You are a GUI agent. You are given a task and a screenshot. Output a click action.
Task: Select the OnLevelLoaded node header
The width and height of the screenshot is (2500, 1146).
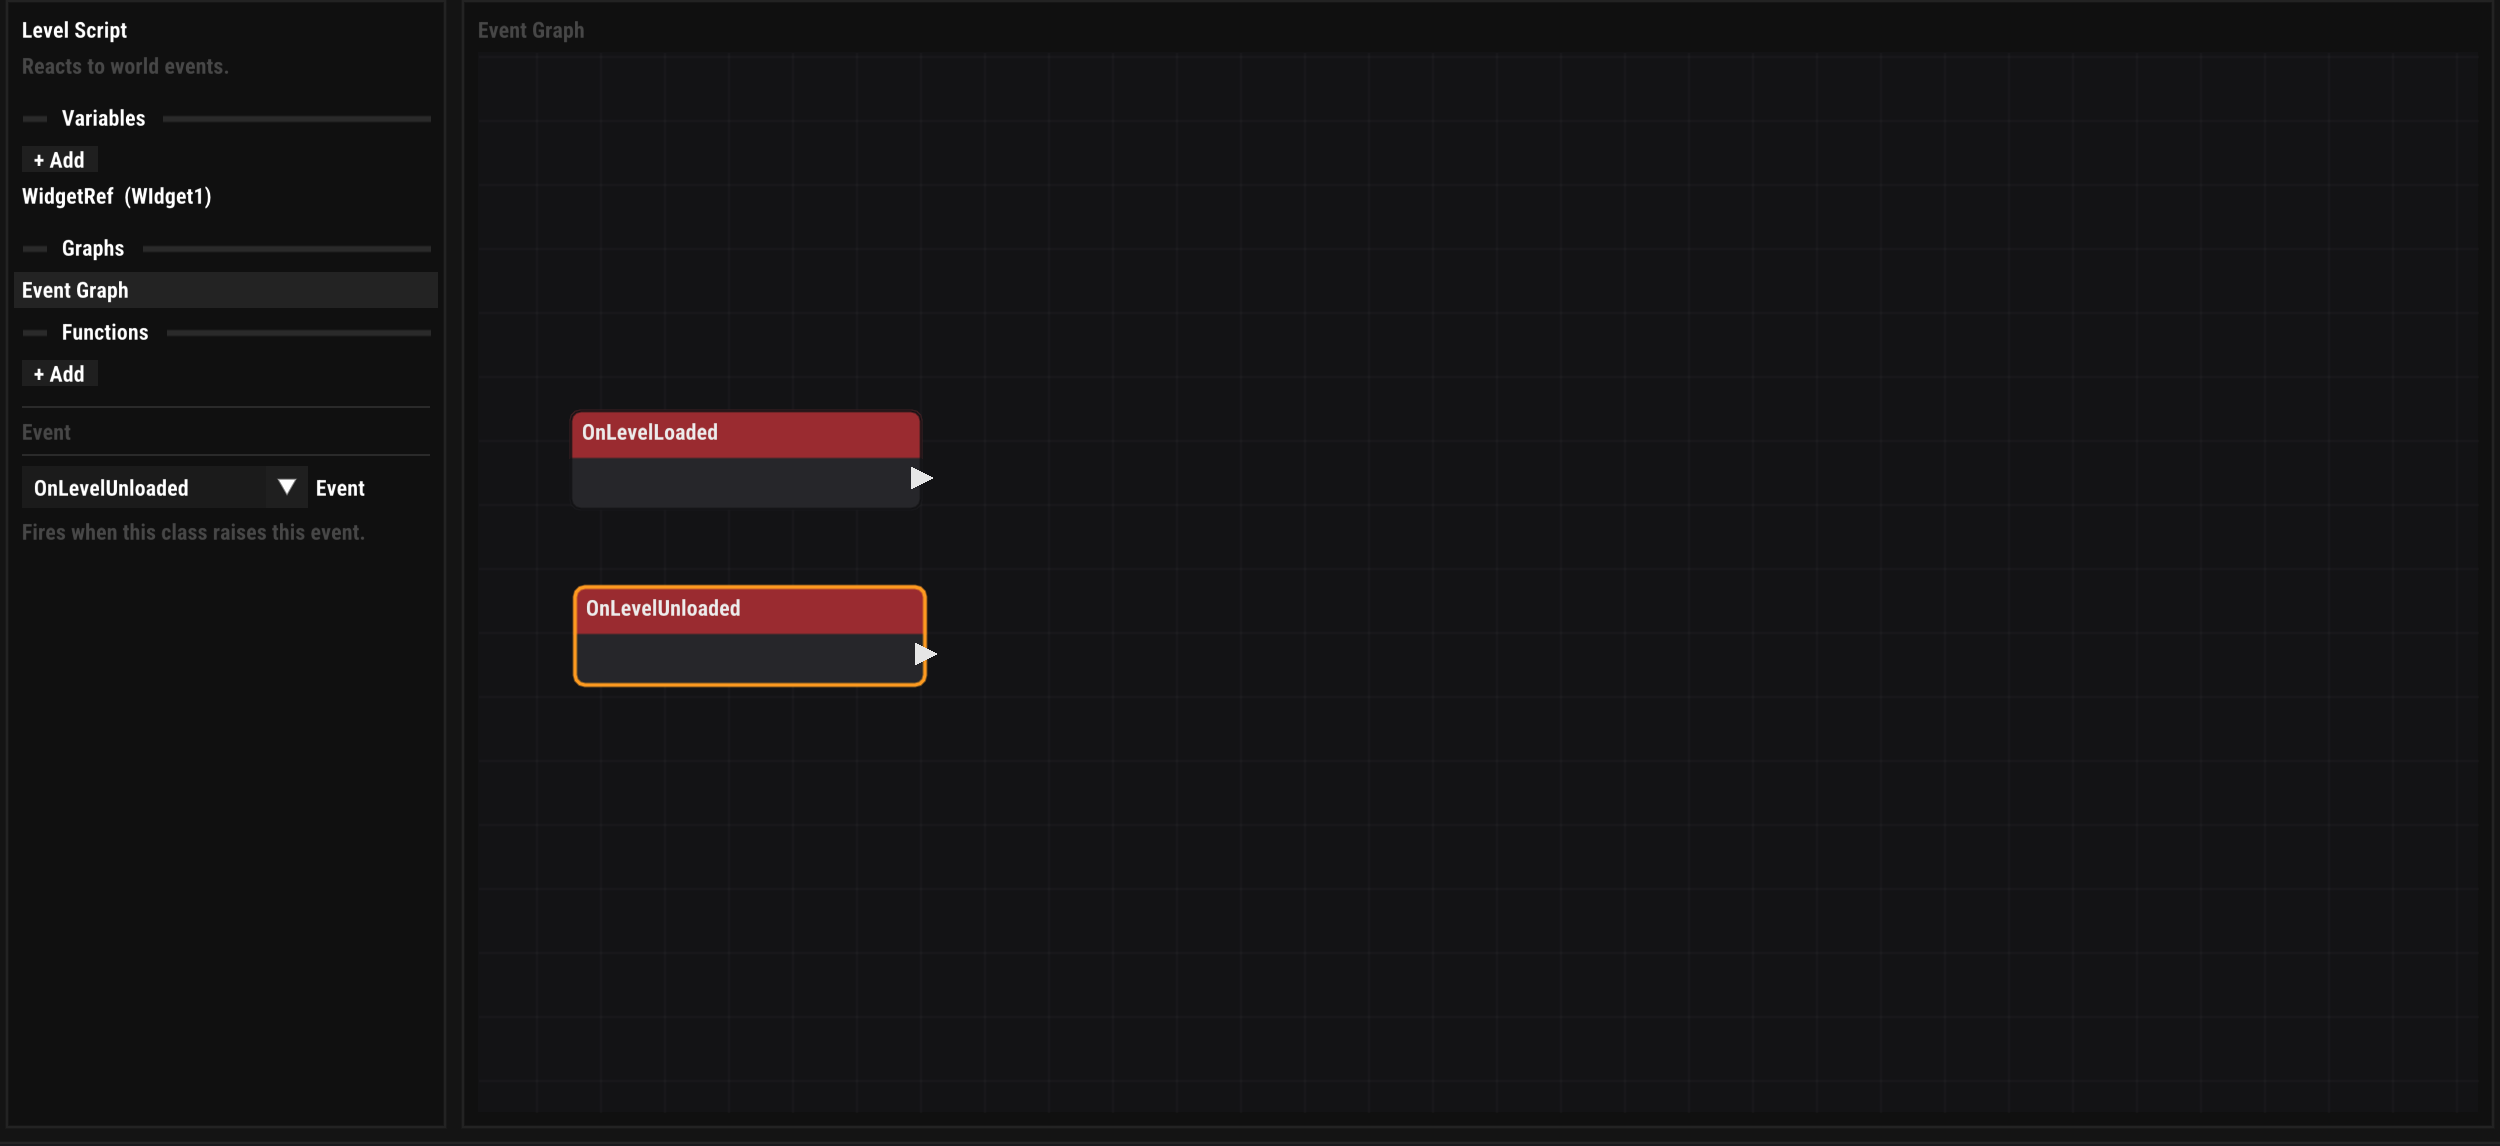[x=746, y=434]
